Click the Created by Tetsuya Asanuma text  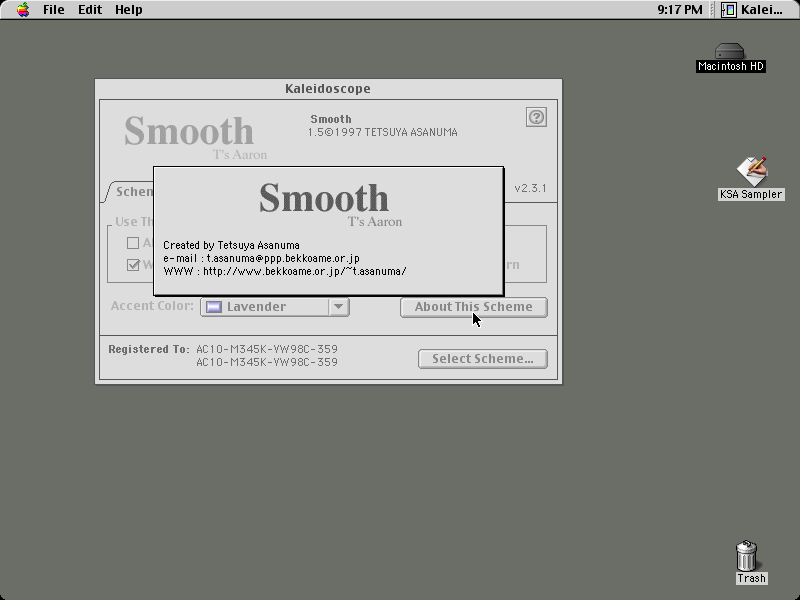click(231, 245)
